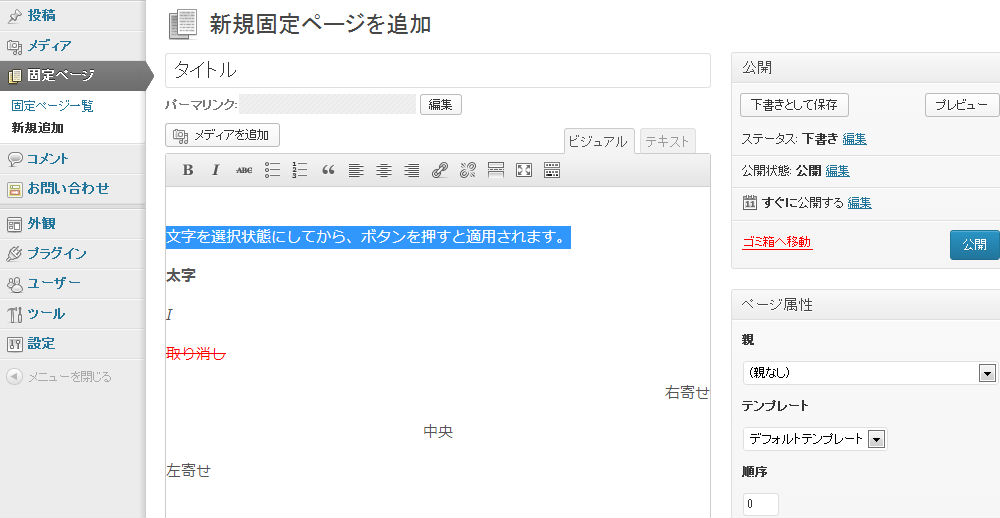
Task: Open 固定ページ menu in sidebar
Action: click(x=73, y=75)
